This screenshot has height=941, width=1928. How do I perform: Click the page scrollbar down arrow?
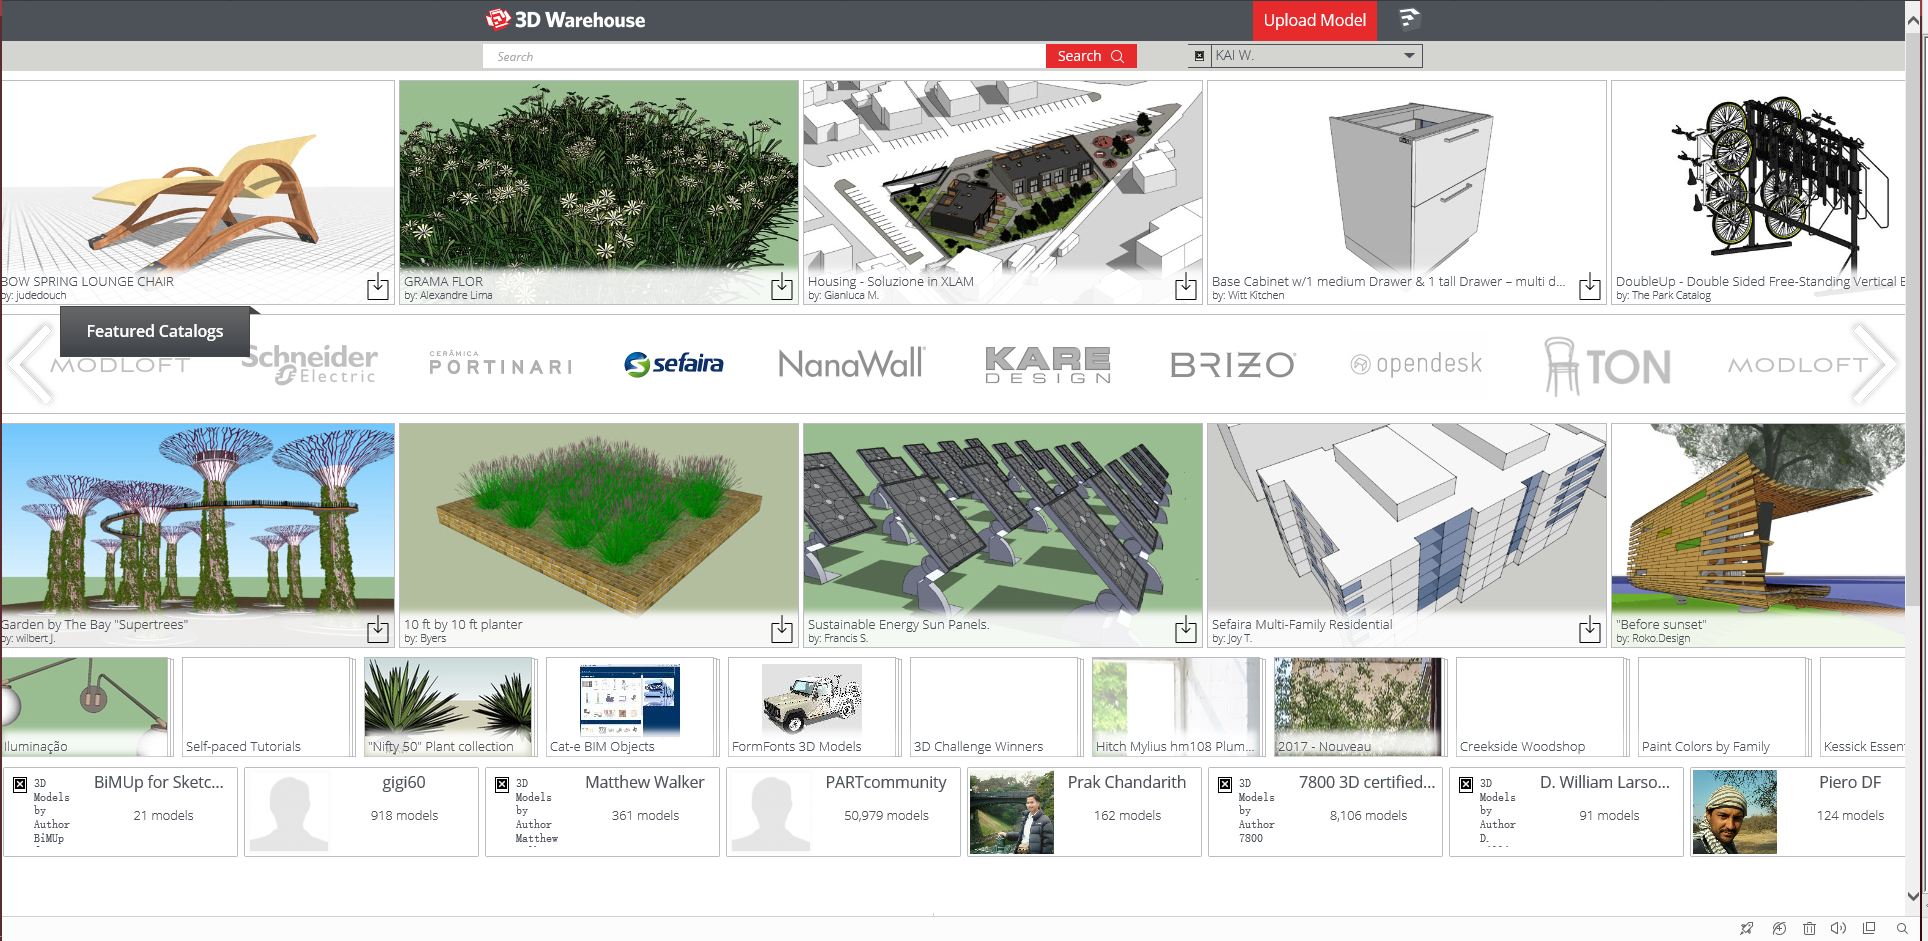pos(1913,896)
